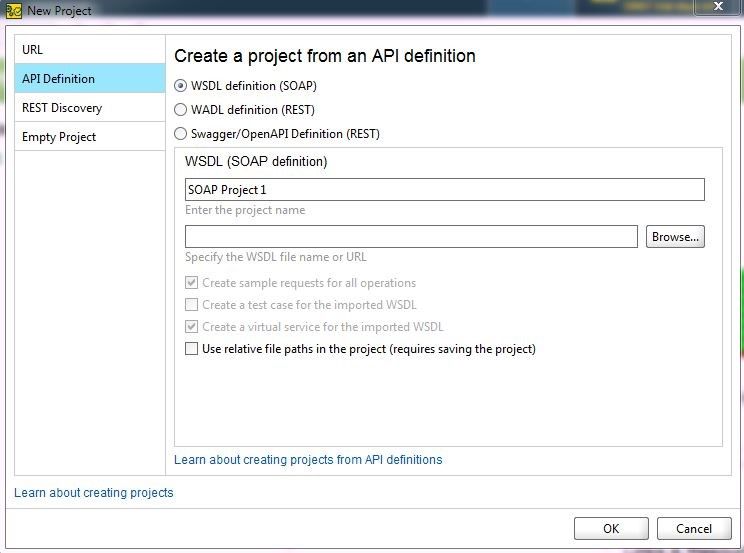Follow the Learn about creating projects link
The image size is (744, 553).
pyautogui.click(x=93, y=493)
